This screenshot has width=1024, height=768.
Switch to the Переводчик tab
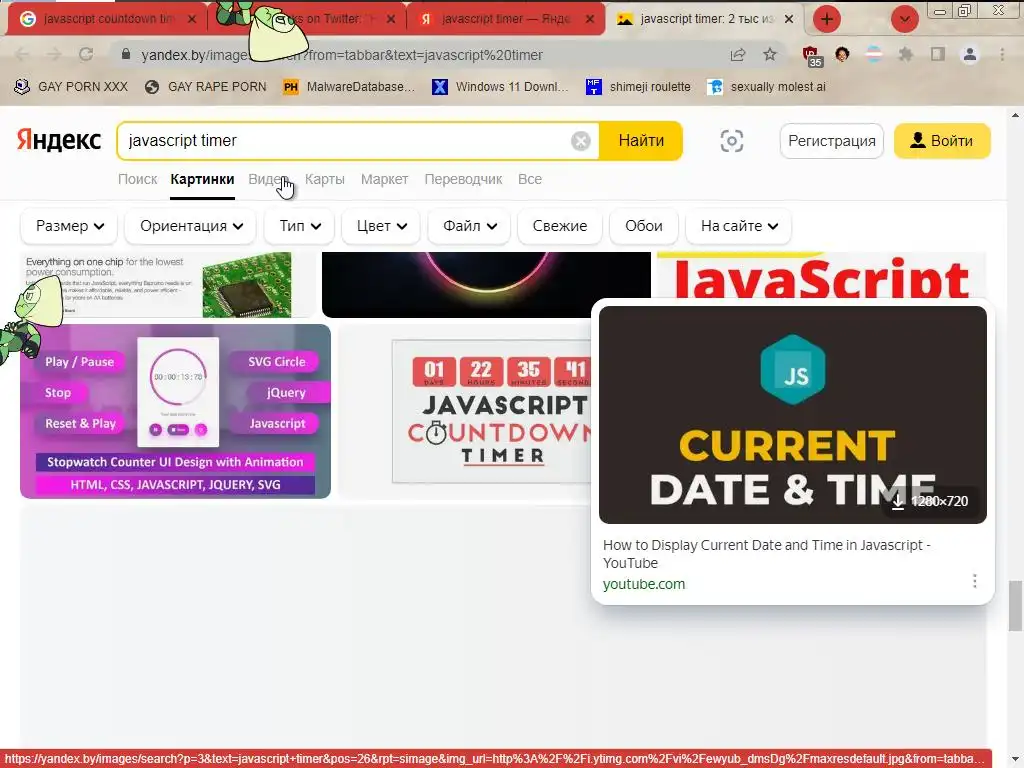(463, 180)
